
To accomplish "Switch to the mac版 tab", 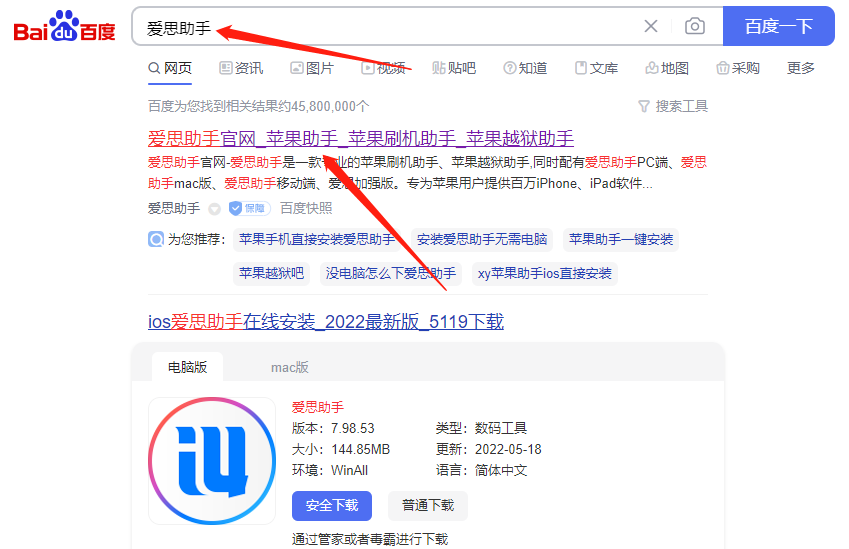I will click(290, 368).
